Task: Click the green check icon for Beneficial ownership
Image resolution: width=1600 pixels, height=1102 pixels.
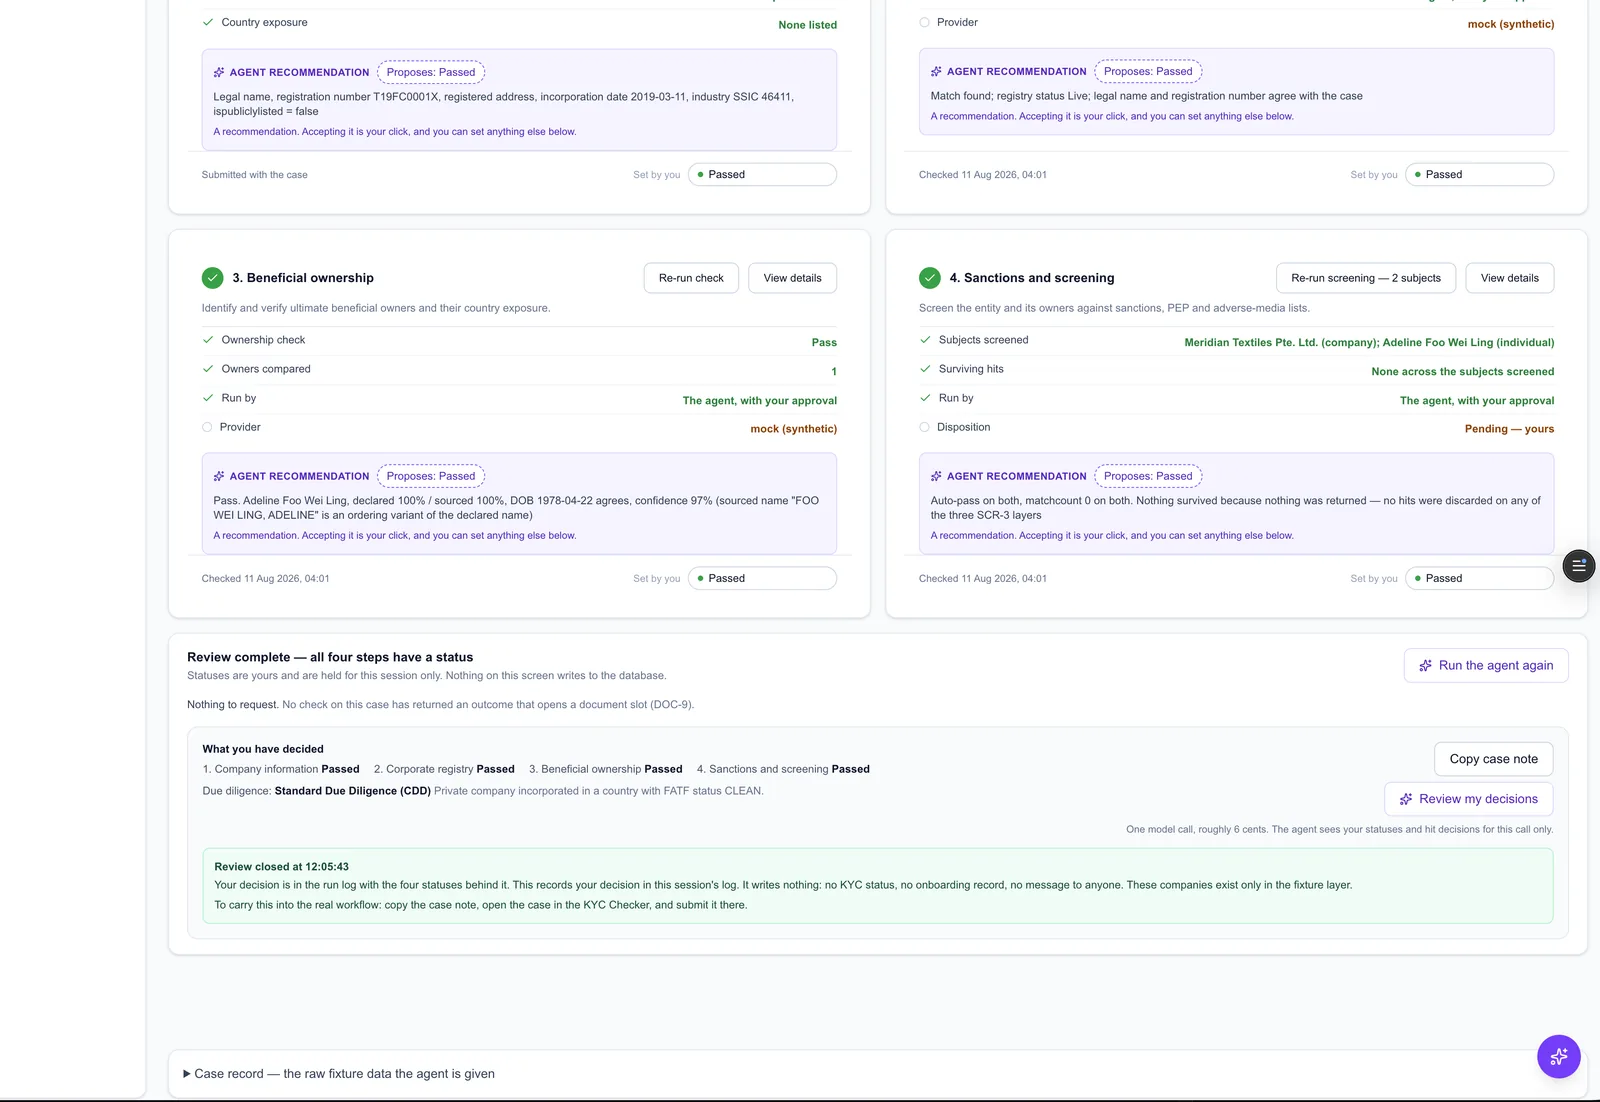Action: (x=212, y=278)
